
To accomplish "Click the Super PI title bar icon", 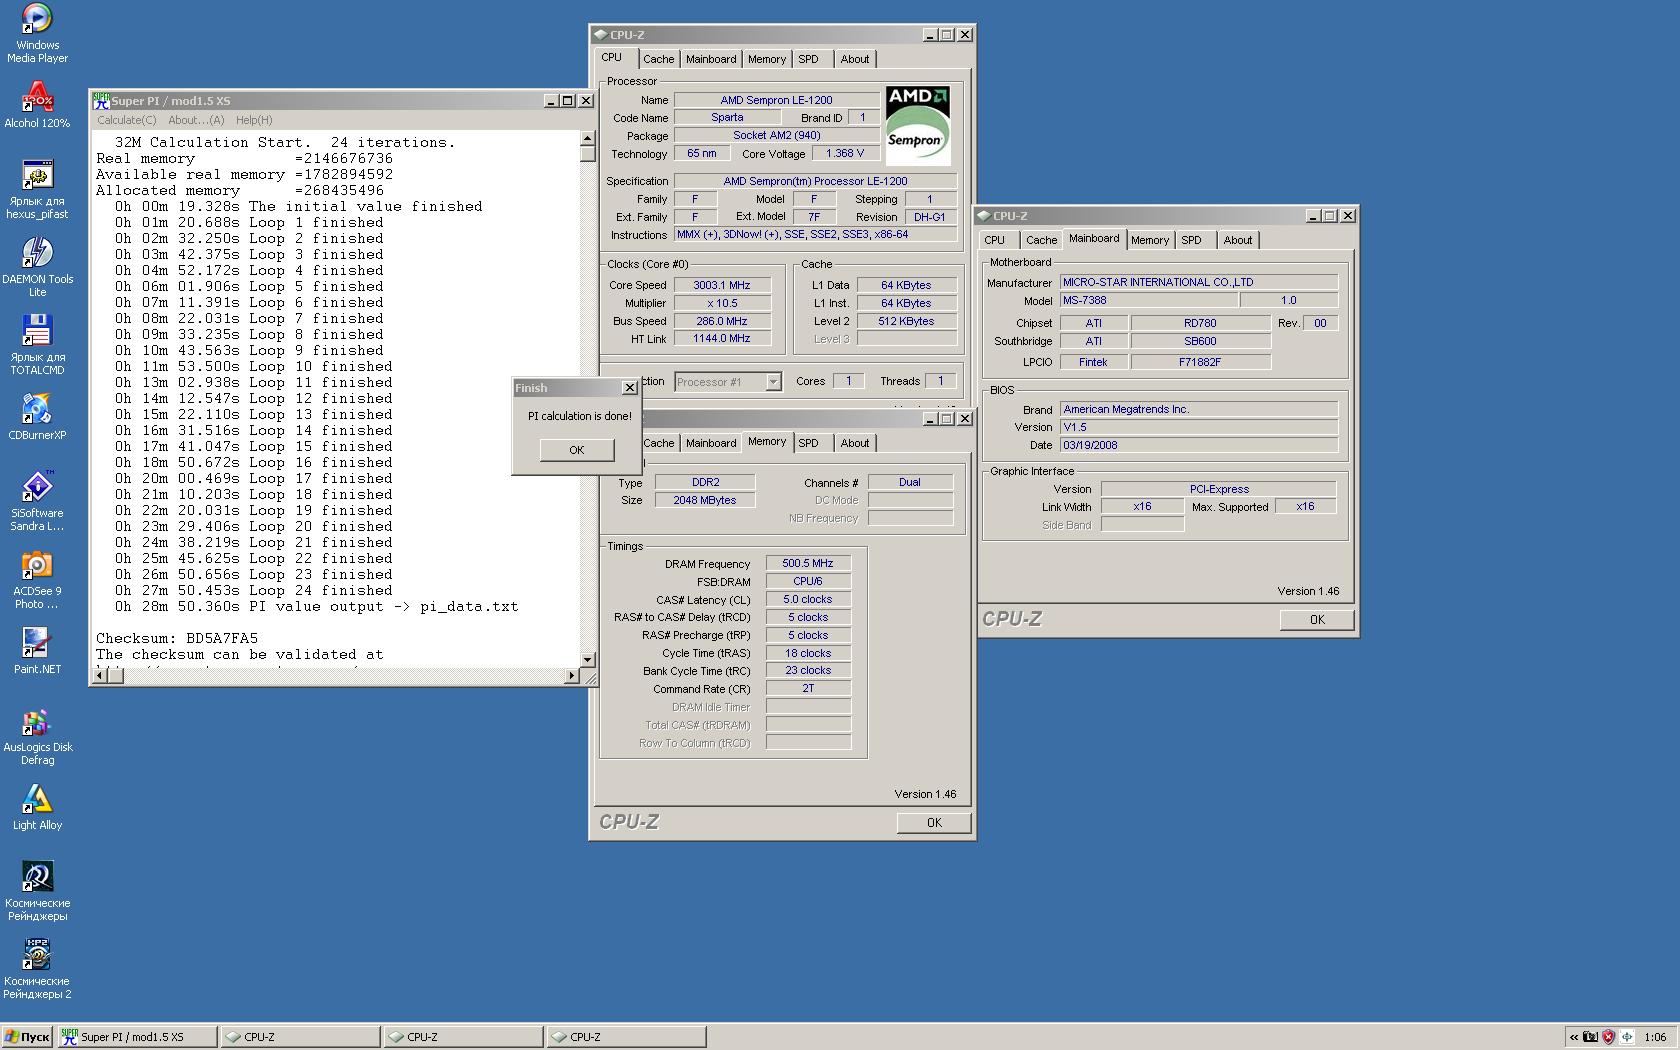I will point(101,100).
